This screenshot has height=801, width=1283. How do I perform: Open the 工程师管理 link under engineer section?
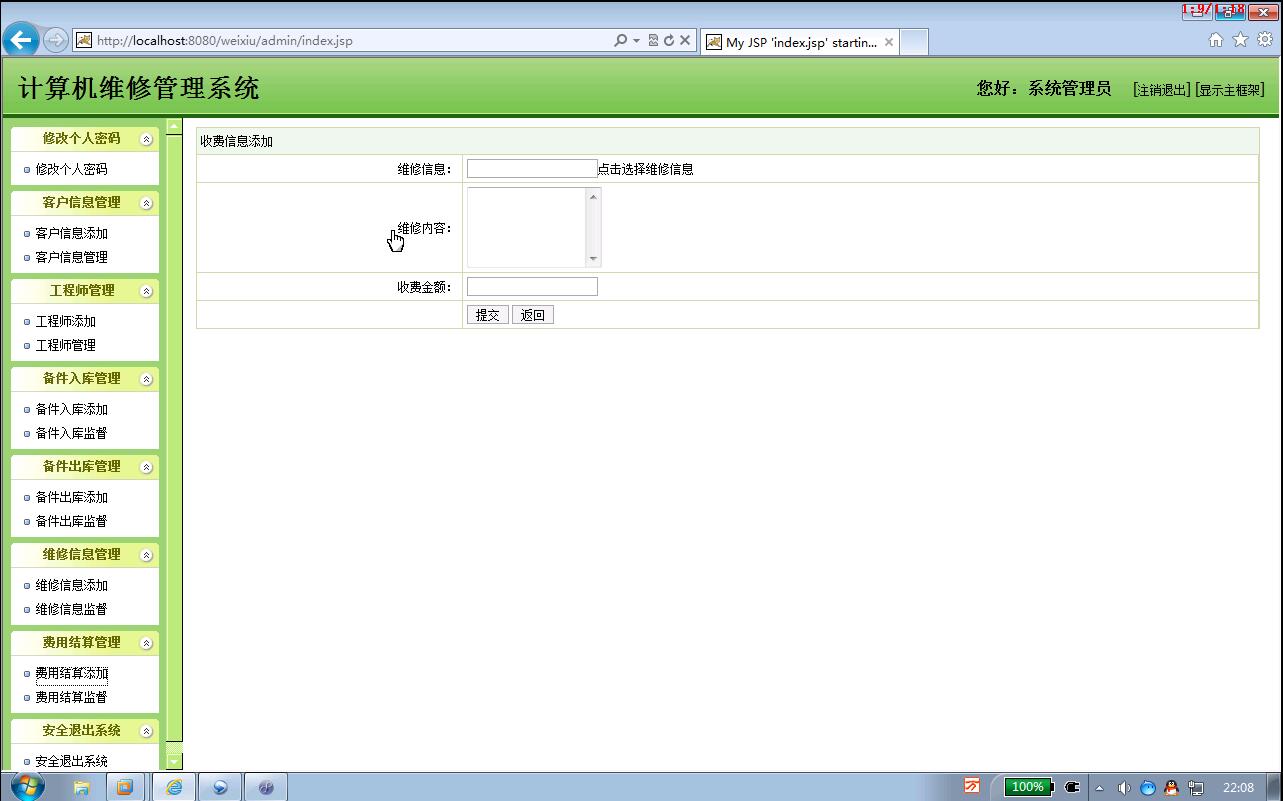coord(65,345)
